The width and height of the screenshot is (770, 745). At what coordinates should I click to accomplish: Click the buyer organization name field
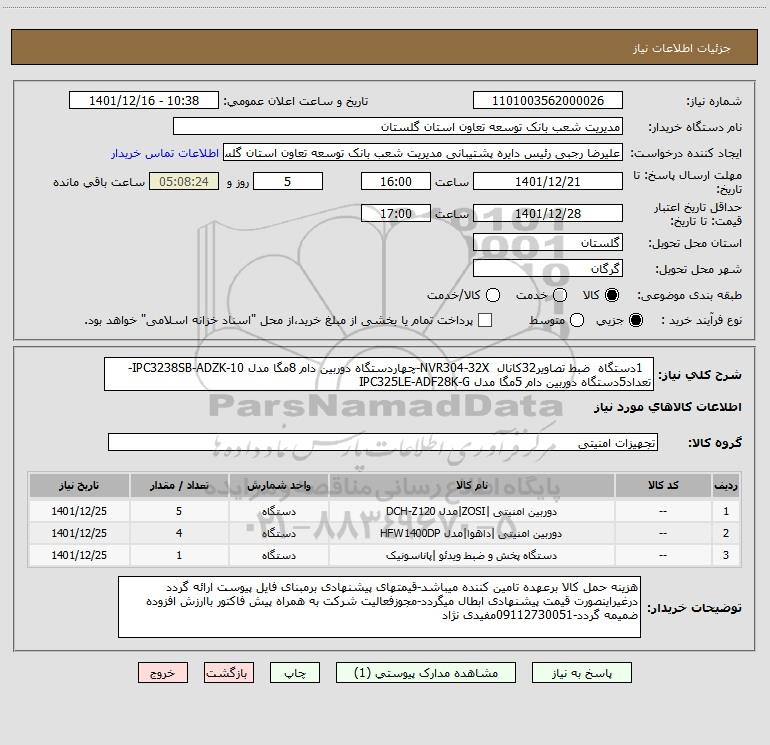(x=398, y=127)
